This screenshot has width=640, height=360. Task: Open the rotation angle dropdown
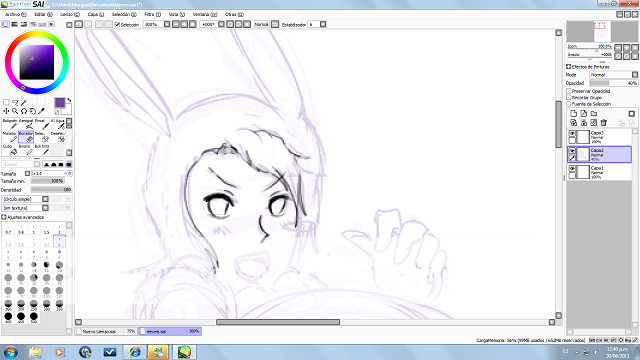[x=221, y=24]
